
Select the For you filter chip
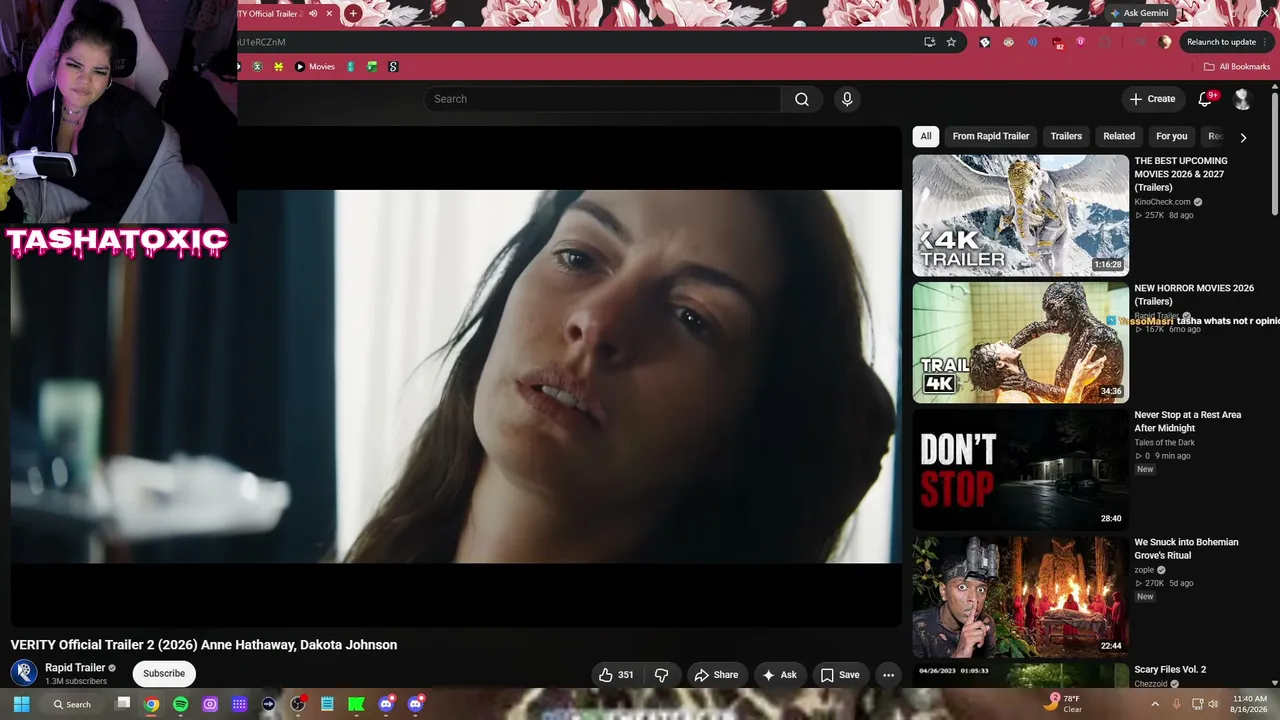1172,136
